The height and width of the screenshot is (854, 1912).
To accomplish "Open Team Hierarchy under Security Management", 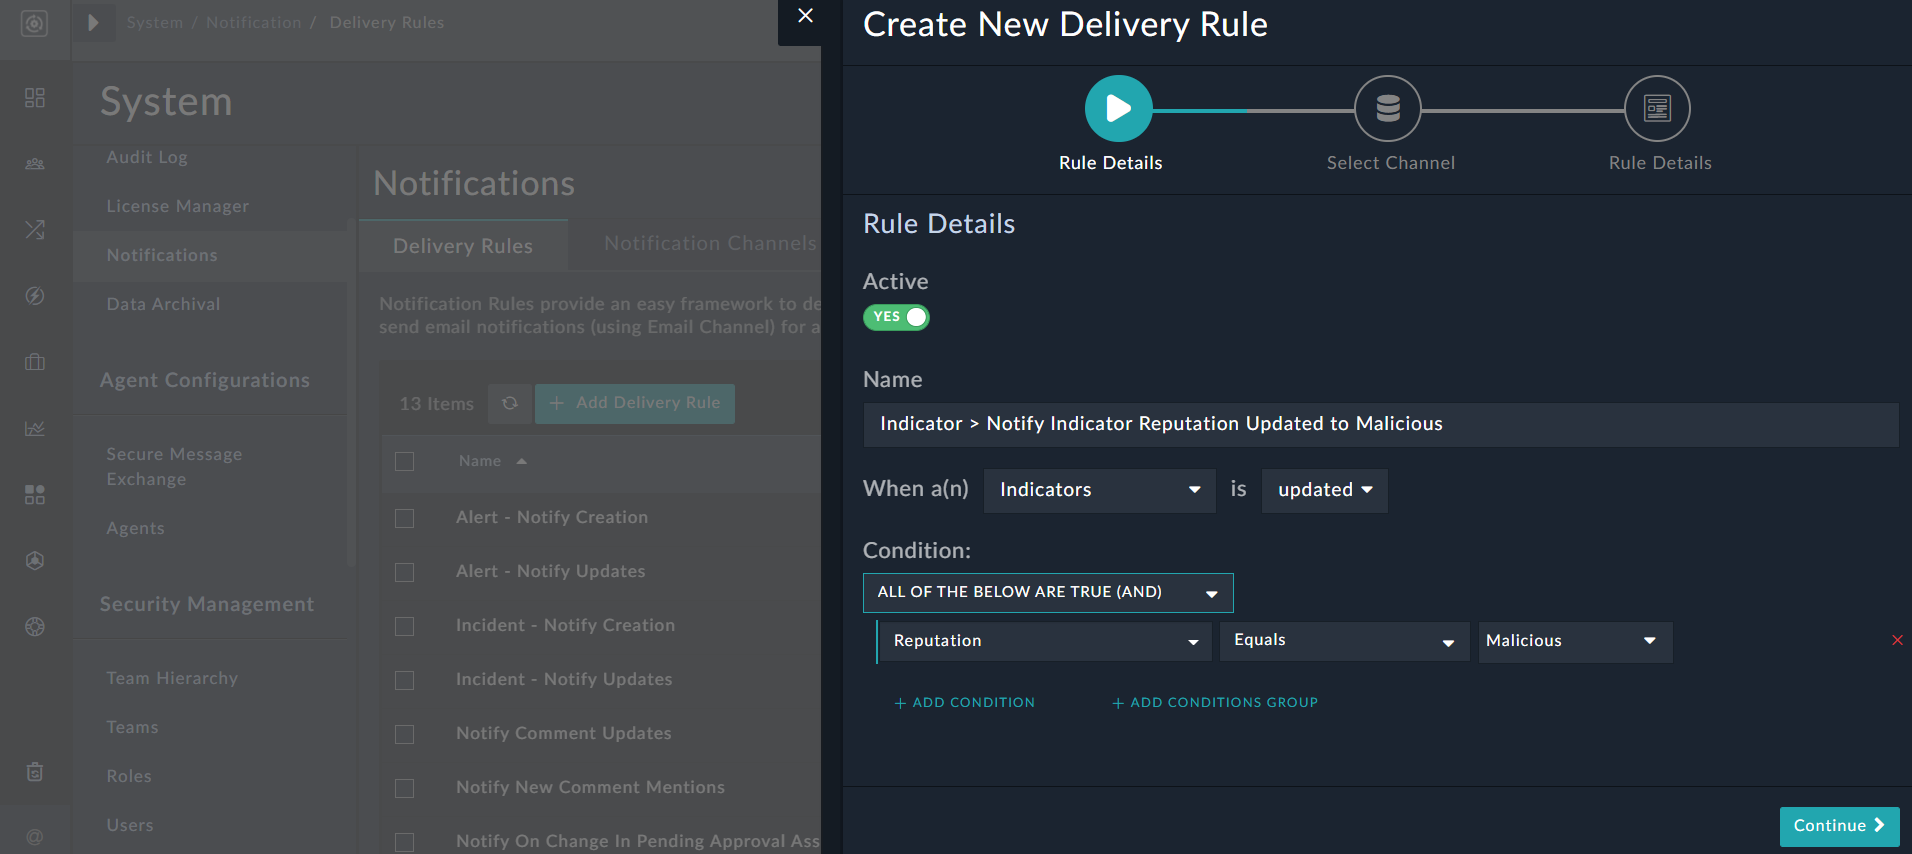I will coord(172,678).
